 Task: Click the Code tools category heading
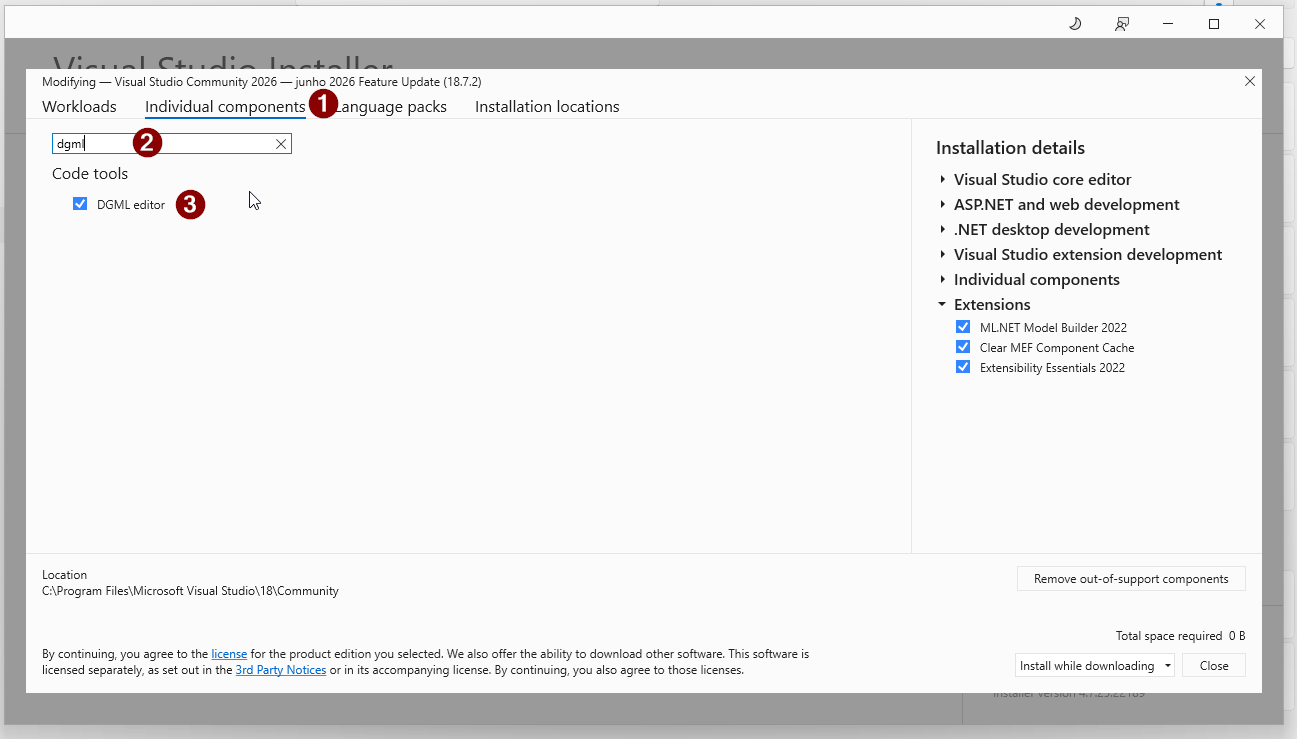(x=90, y=174)
